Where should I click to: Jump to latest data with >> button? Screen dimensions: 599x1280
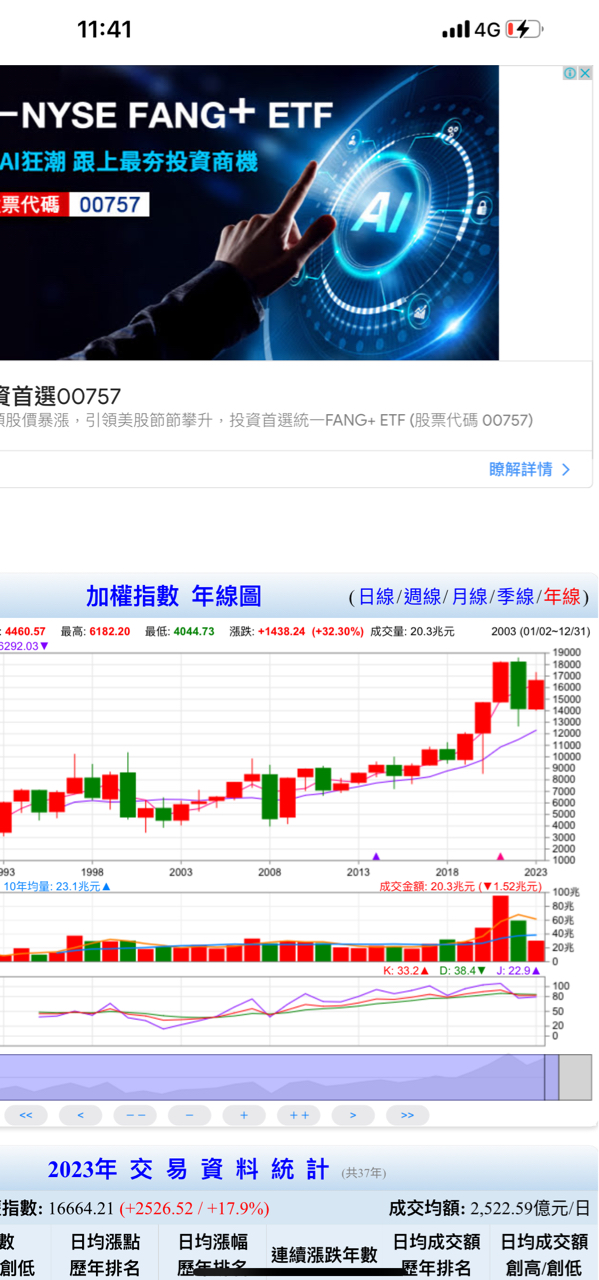point(408,1114)
